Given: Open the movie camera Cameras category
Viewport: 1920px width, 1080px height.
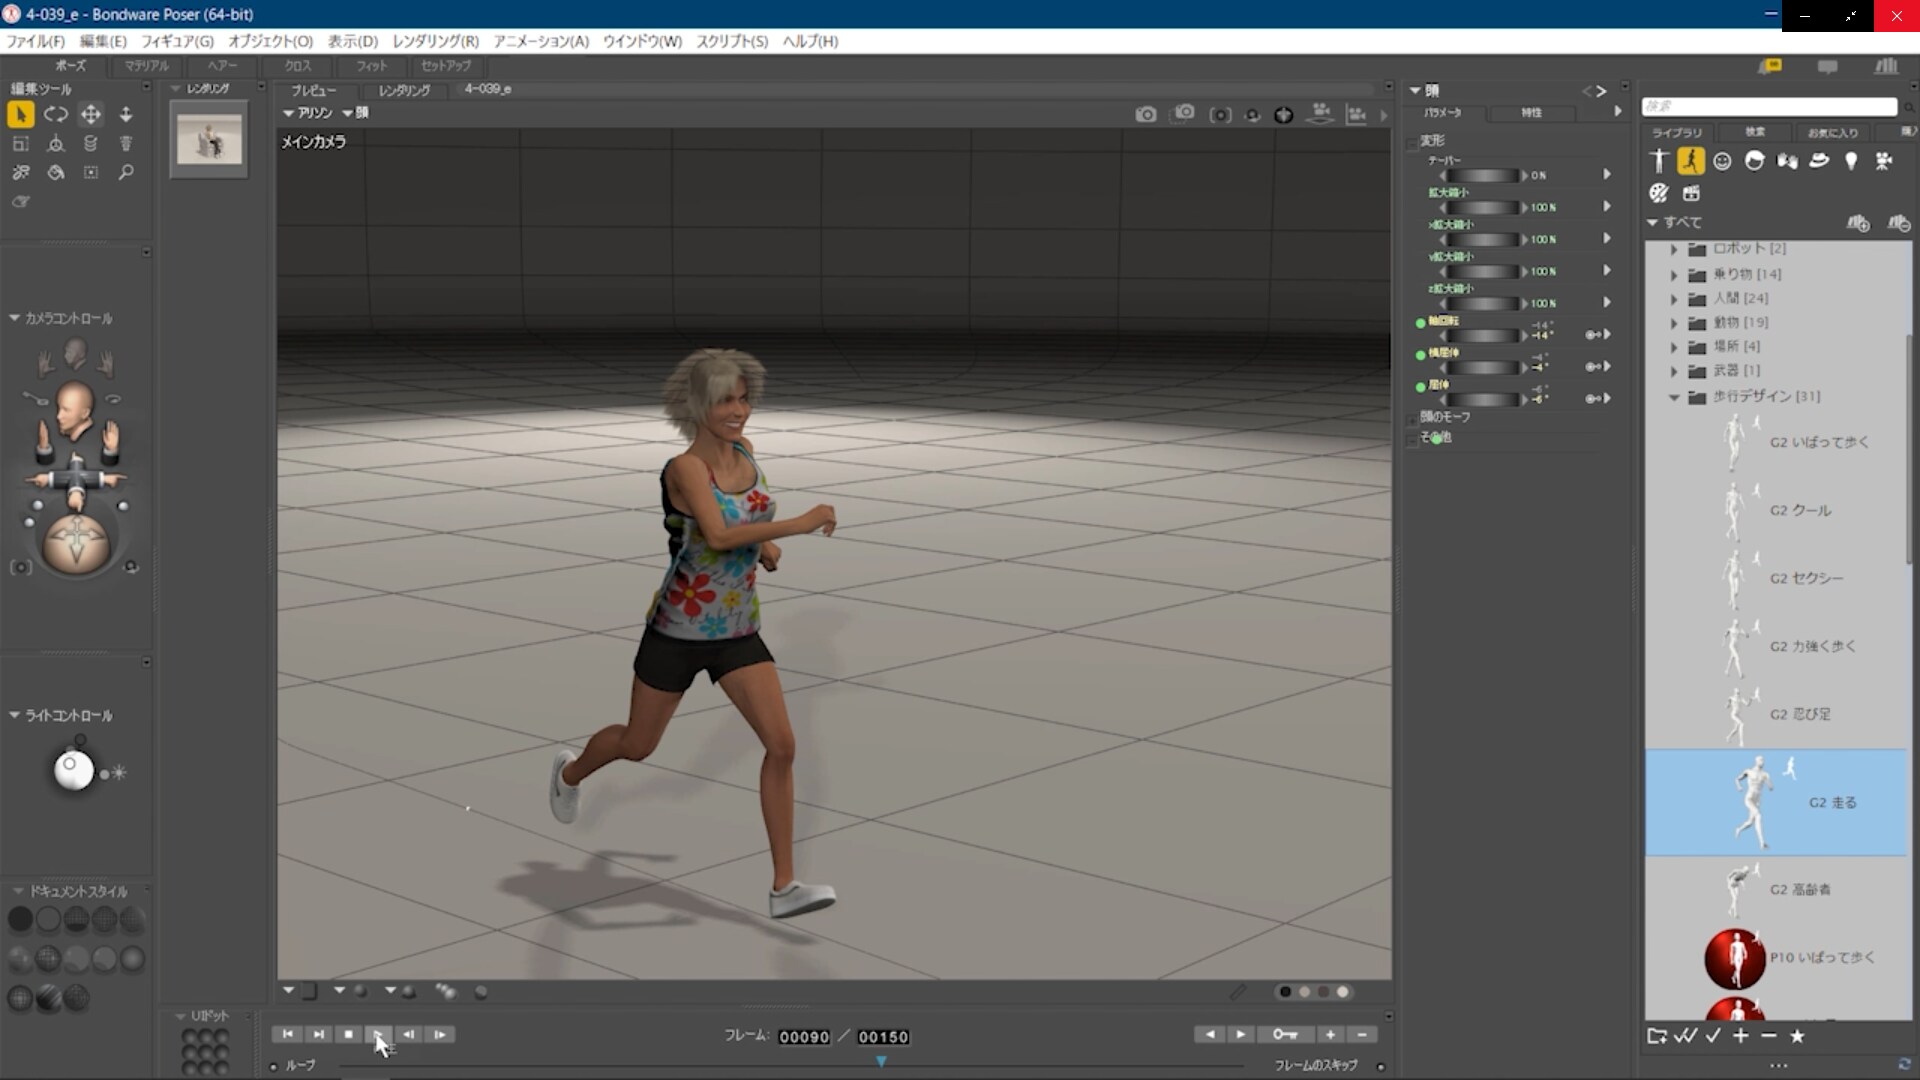Looking at the screenshot, I should pos(1884,161).
